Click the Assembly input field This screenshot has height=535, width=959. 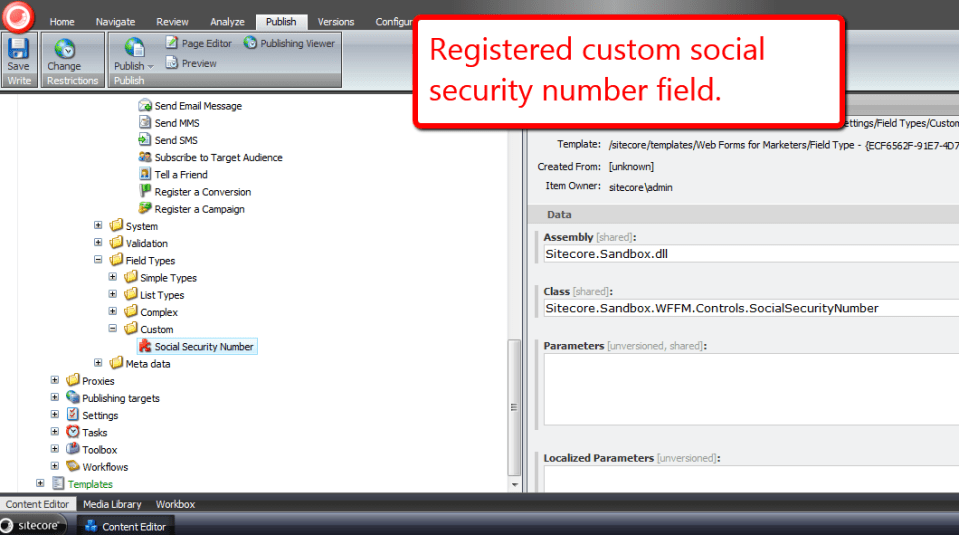(751, 254)
